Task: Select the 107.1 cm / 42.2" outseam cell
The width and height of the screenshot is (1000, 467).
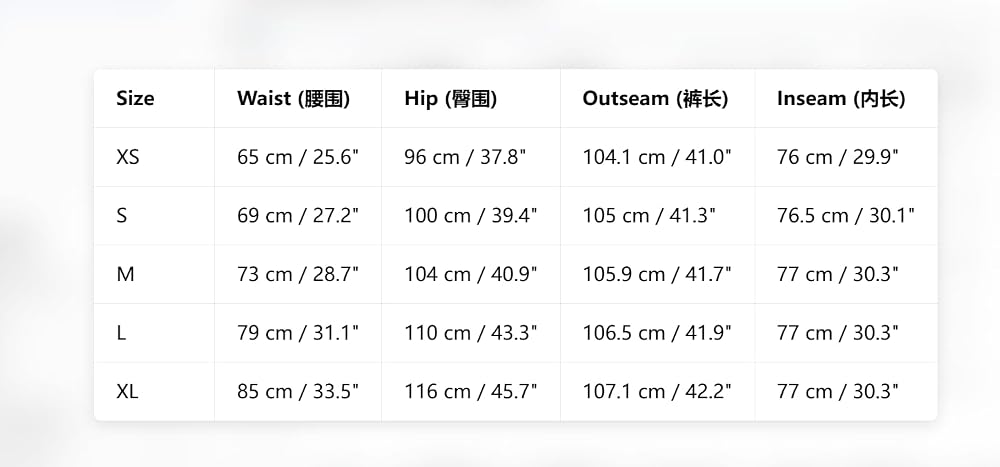Action: point(657,392)
